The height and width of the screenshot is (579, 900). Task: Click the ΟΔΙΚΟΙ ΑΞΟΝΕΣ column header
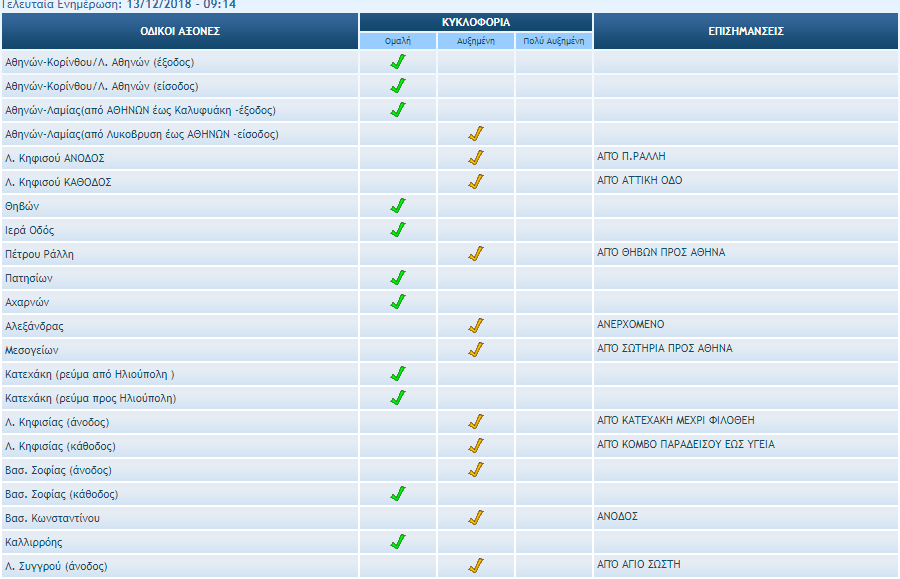point(180,31)
